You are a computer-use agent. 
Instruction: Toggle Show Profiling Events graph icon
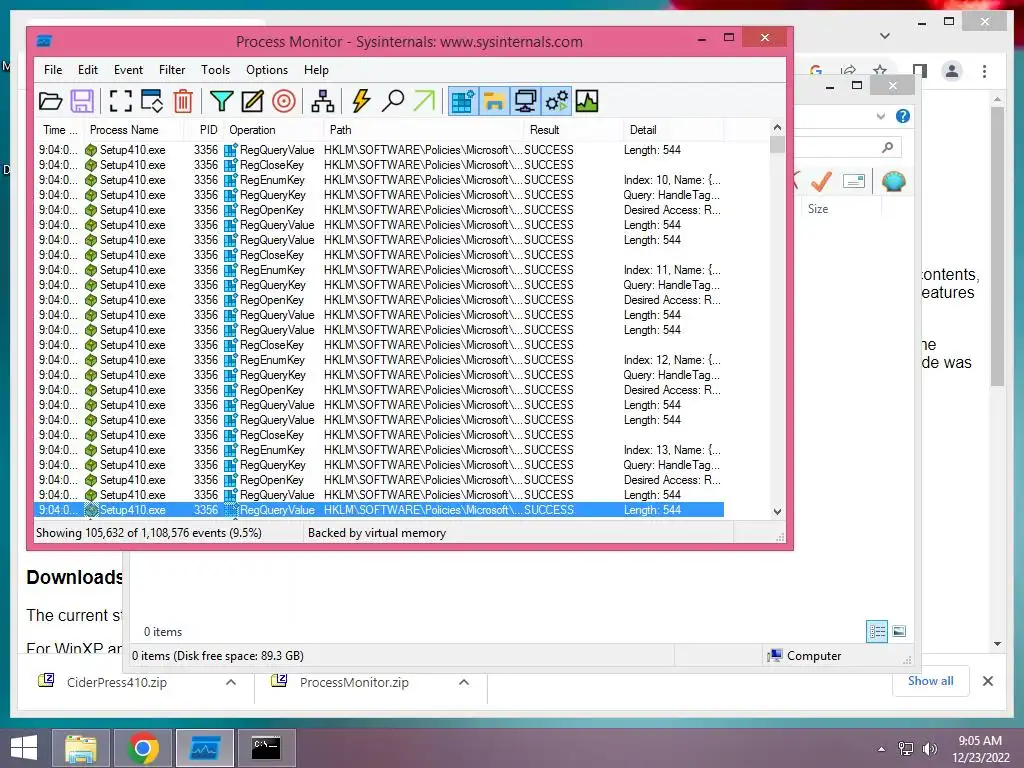click(587, 101)
